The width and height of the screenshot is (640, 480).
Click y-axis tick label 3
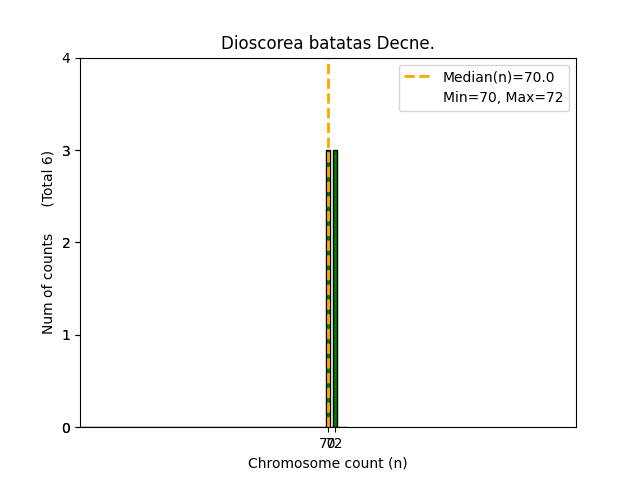tap(66, 151)
